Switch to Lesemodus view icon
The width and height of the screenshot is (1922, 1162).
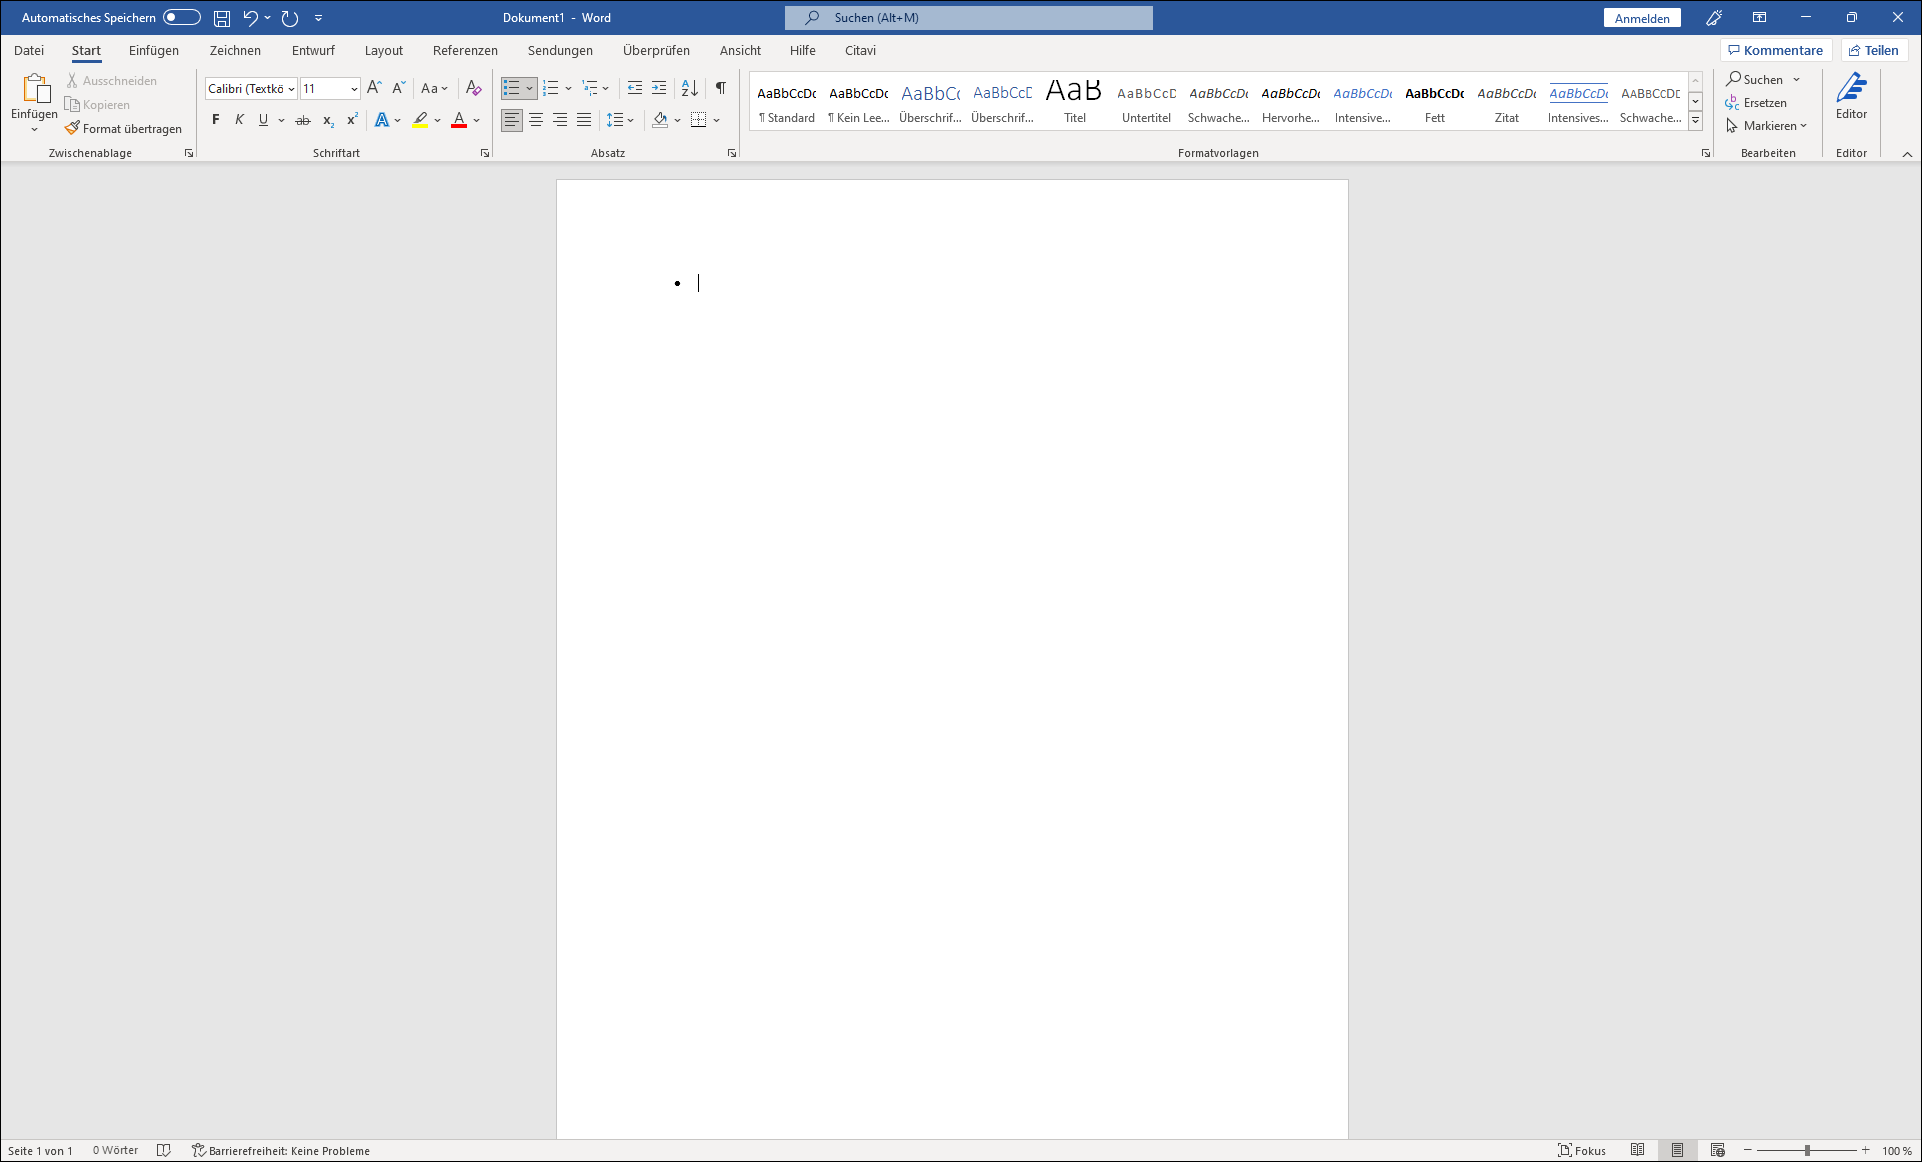pos(1637,1150)
